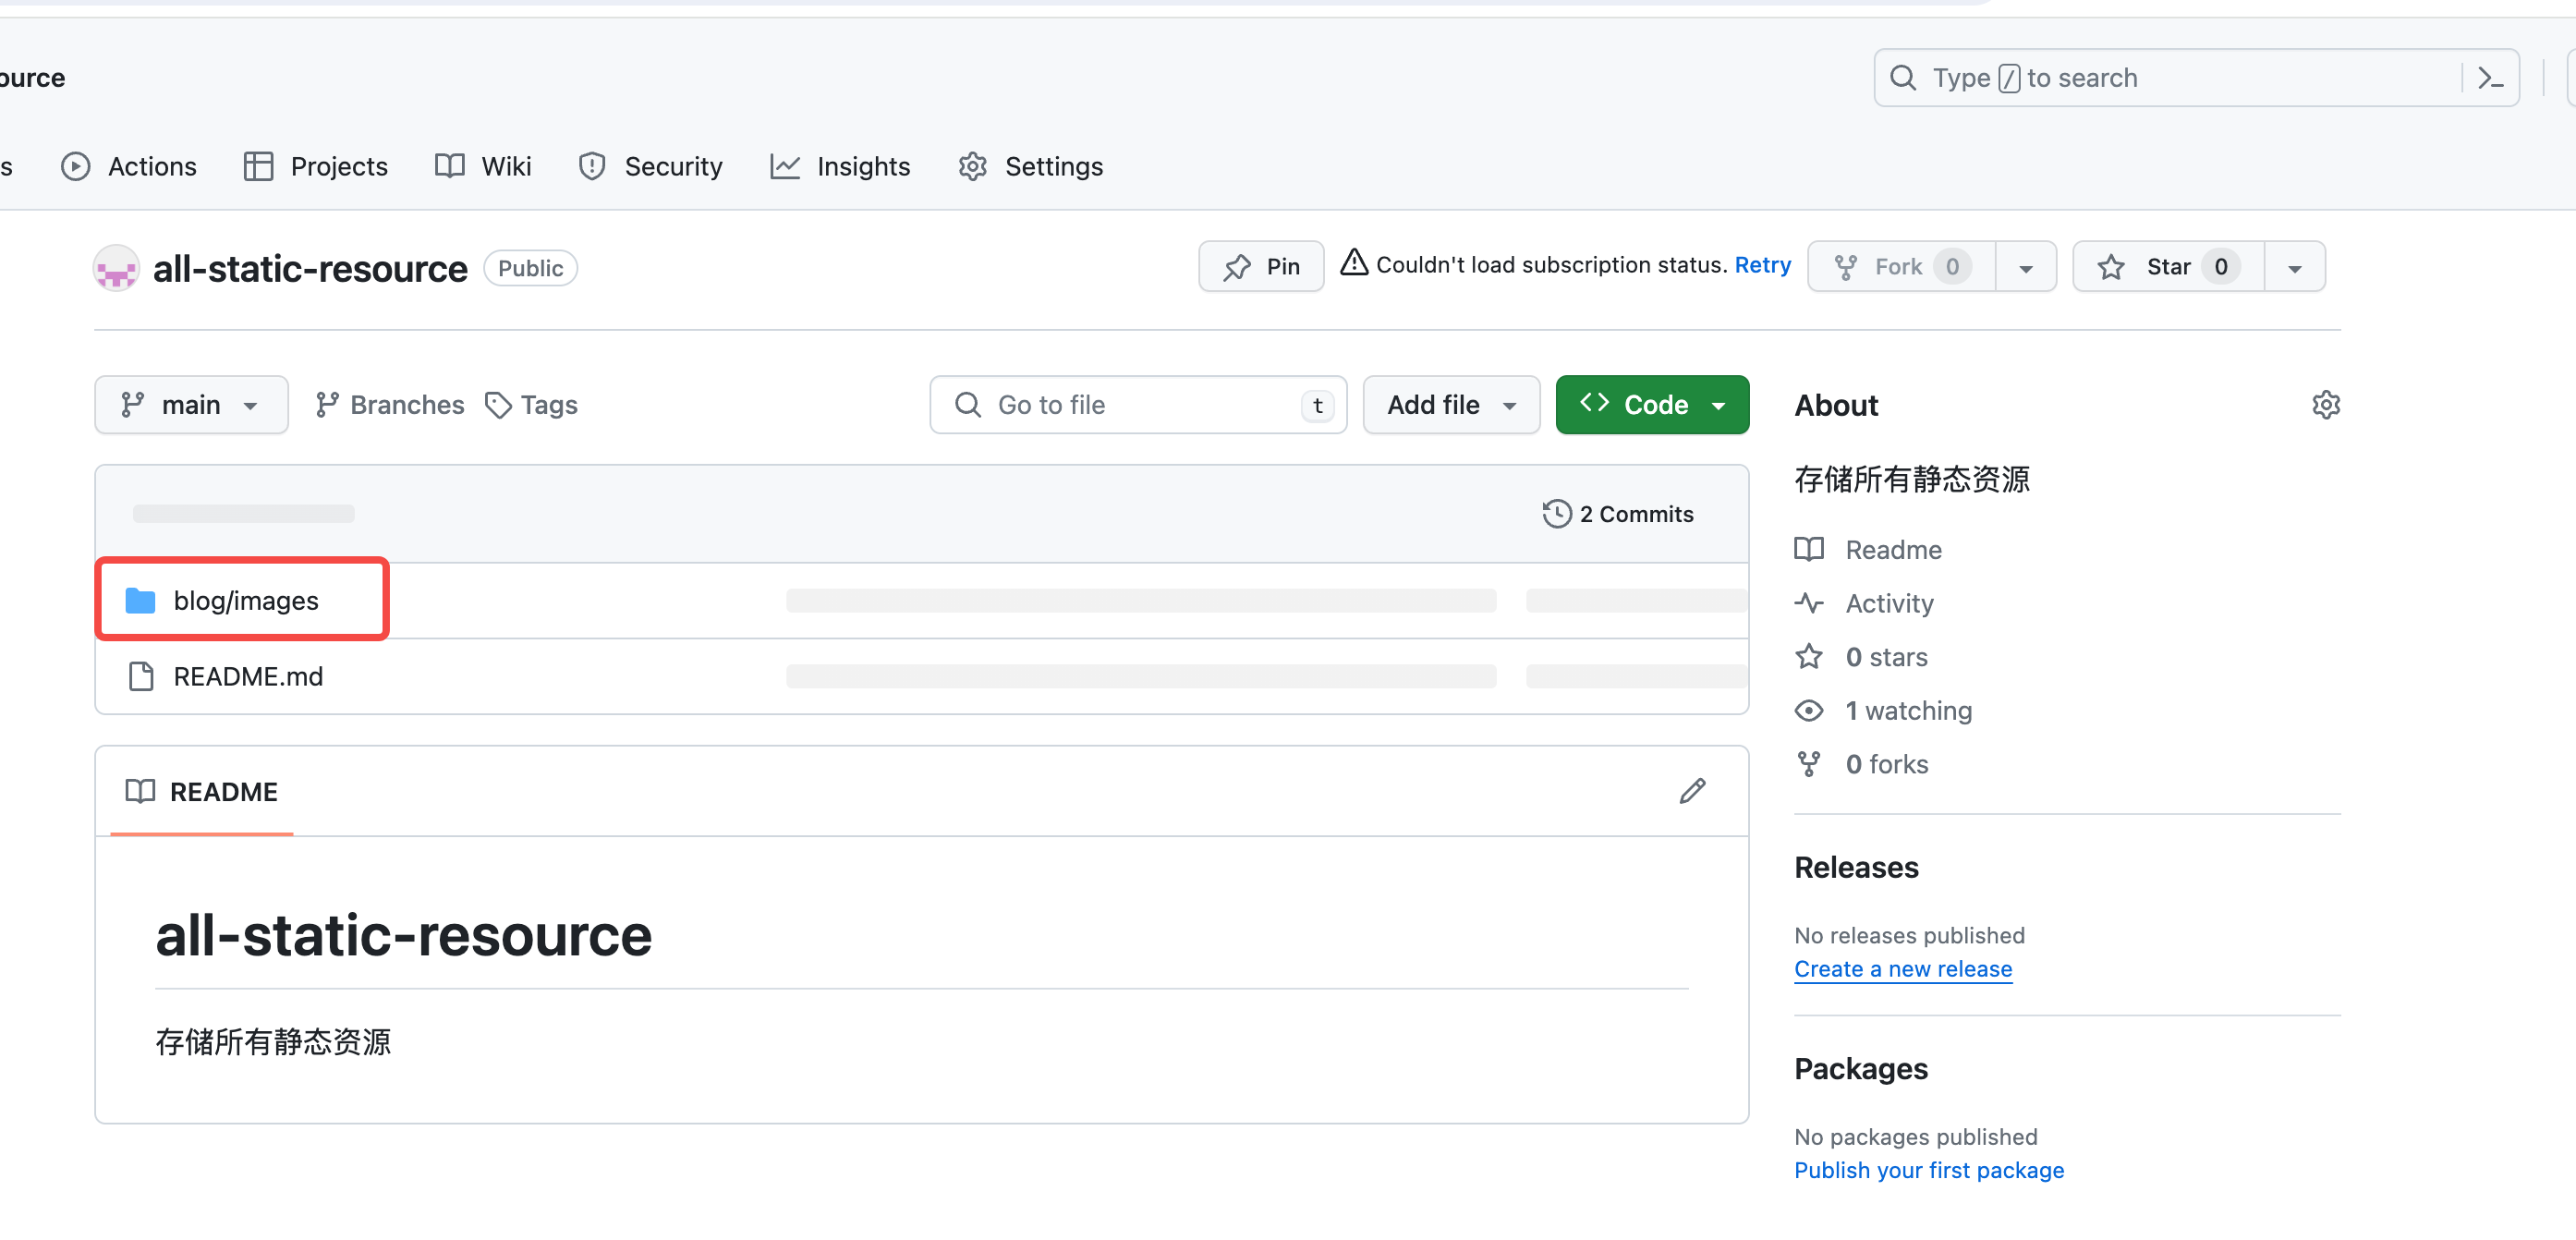Click the commits history clock icon
This screenshot has height=1240, width=2576.
[1556, 514]
